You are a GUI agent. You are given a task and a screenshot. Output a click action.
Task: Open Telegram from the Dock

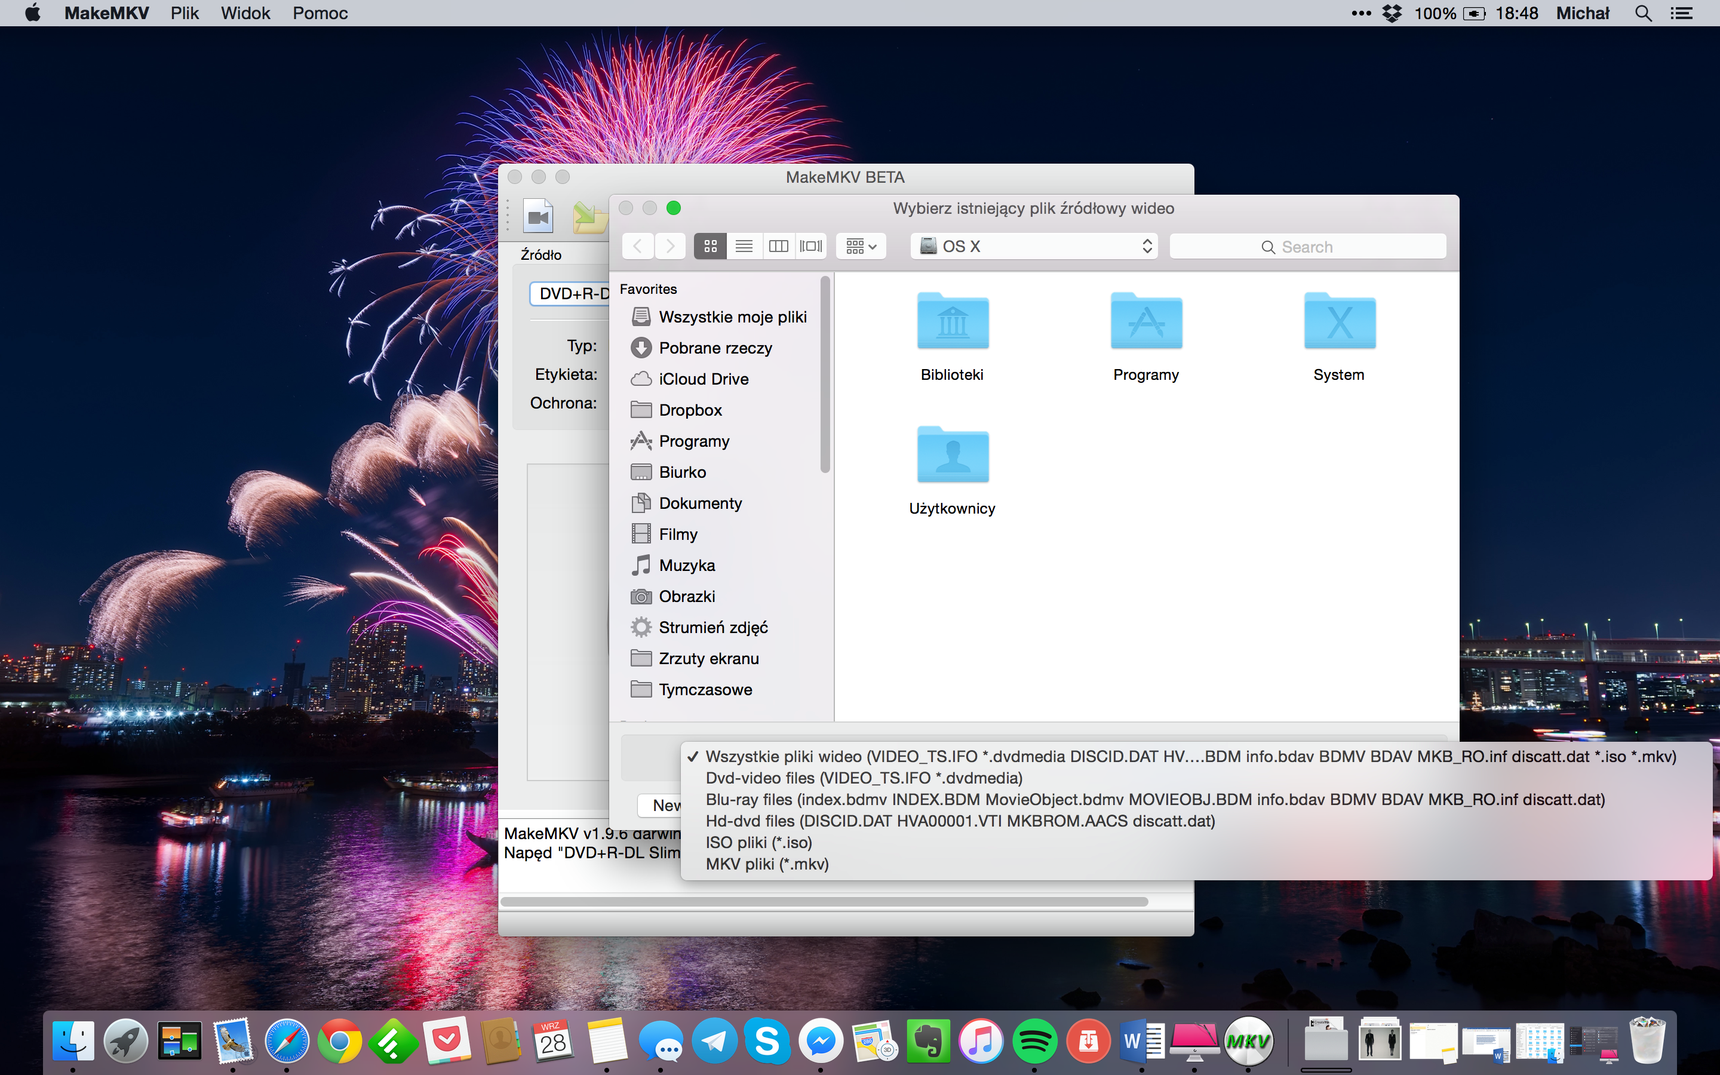pos(714,1042)
